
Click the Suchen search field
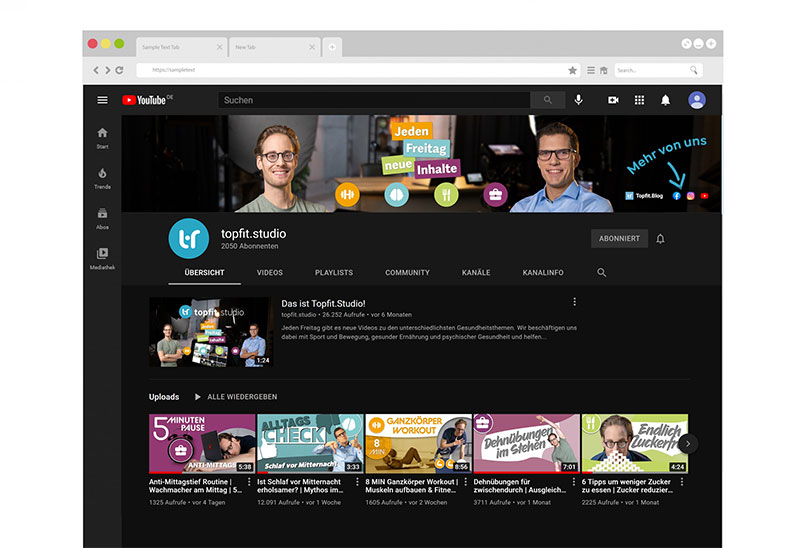[x=374, y=100]
